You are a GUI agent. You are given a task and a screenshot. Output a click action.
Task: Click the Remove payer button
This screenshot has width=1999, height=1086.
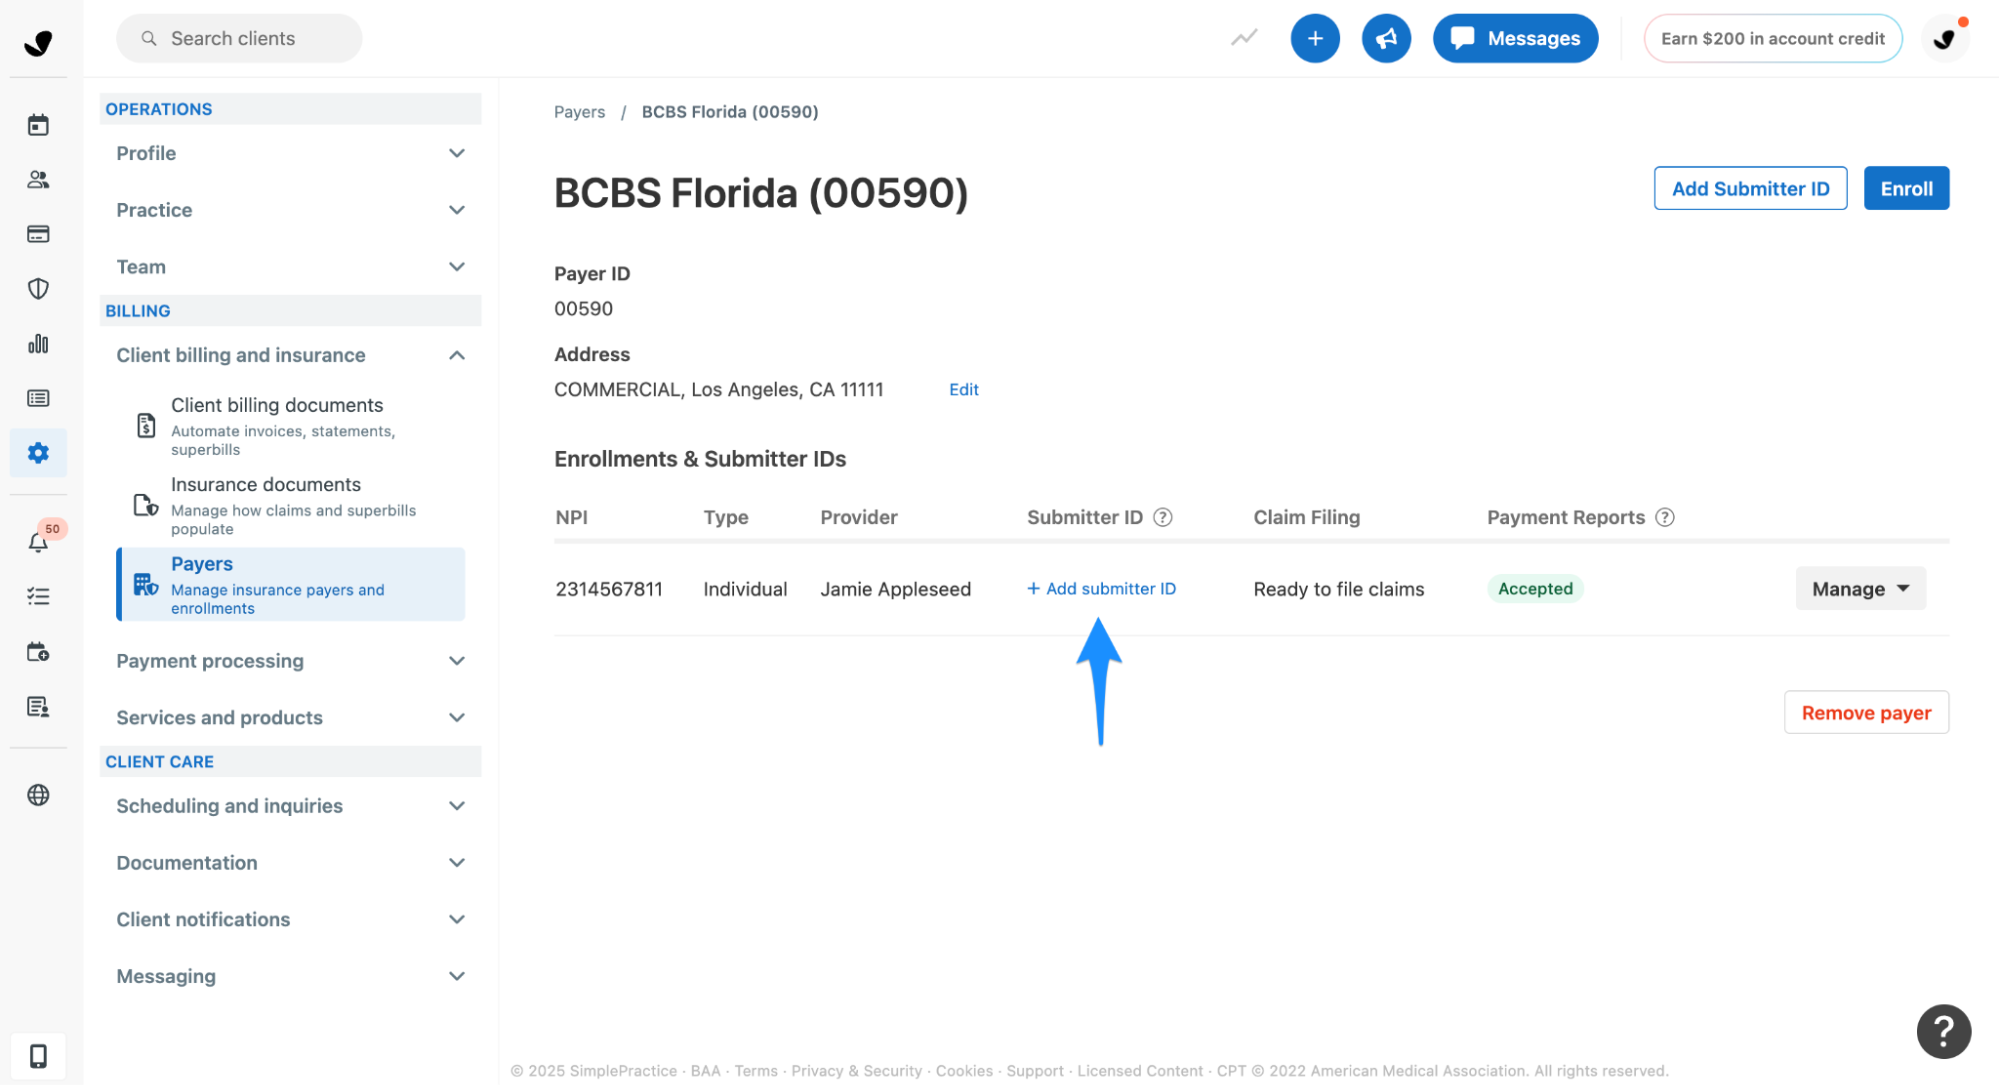[1865, 712]
